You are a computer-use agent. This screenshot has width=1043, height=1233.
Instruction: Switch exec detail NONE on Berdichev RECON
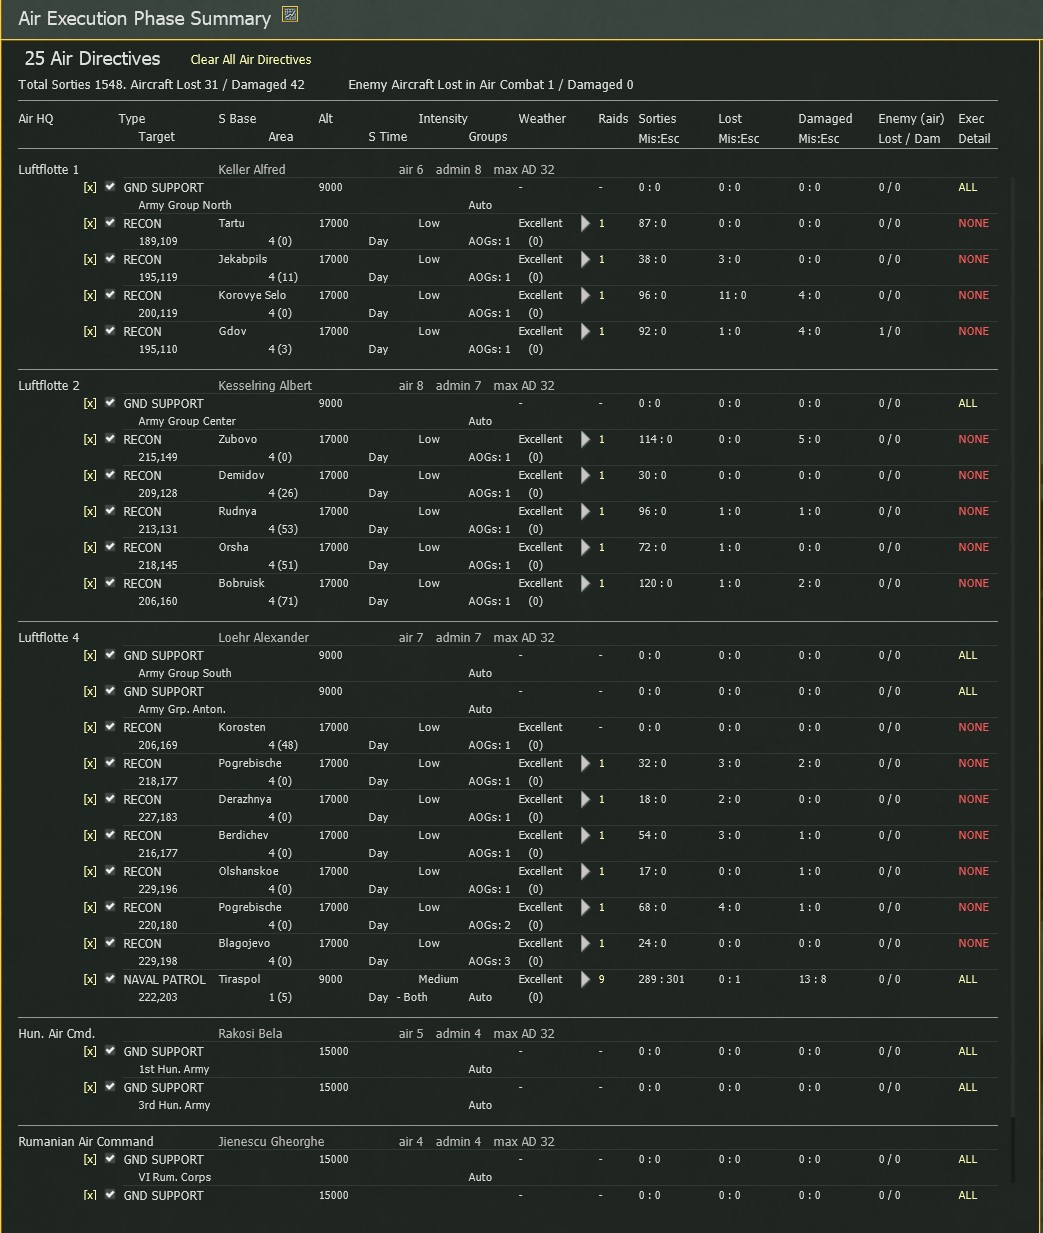(973, 836)
